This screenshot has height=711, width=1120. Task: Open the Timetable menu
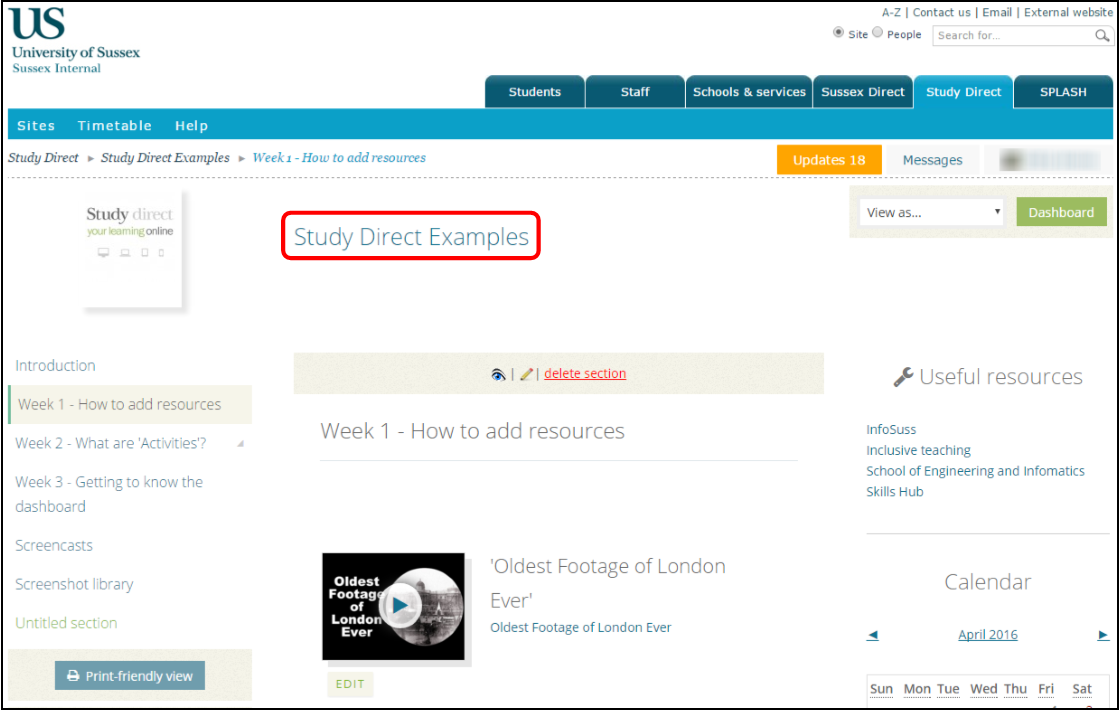pos(114,126)
